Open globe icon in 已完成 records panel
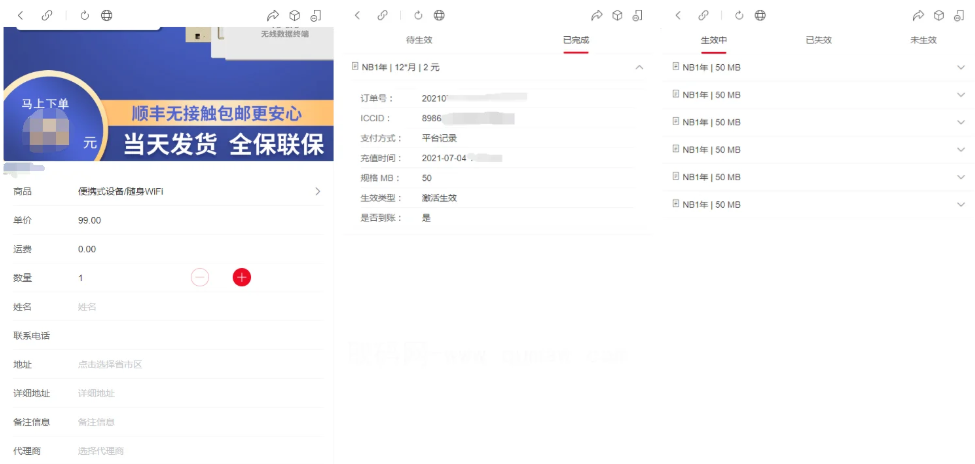 coord(439,16)
